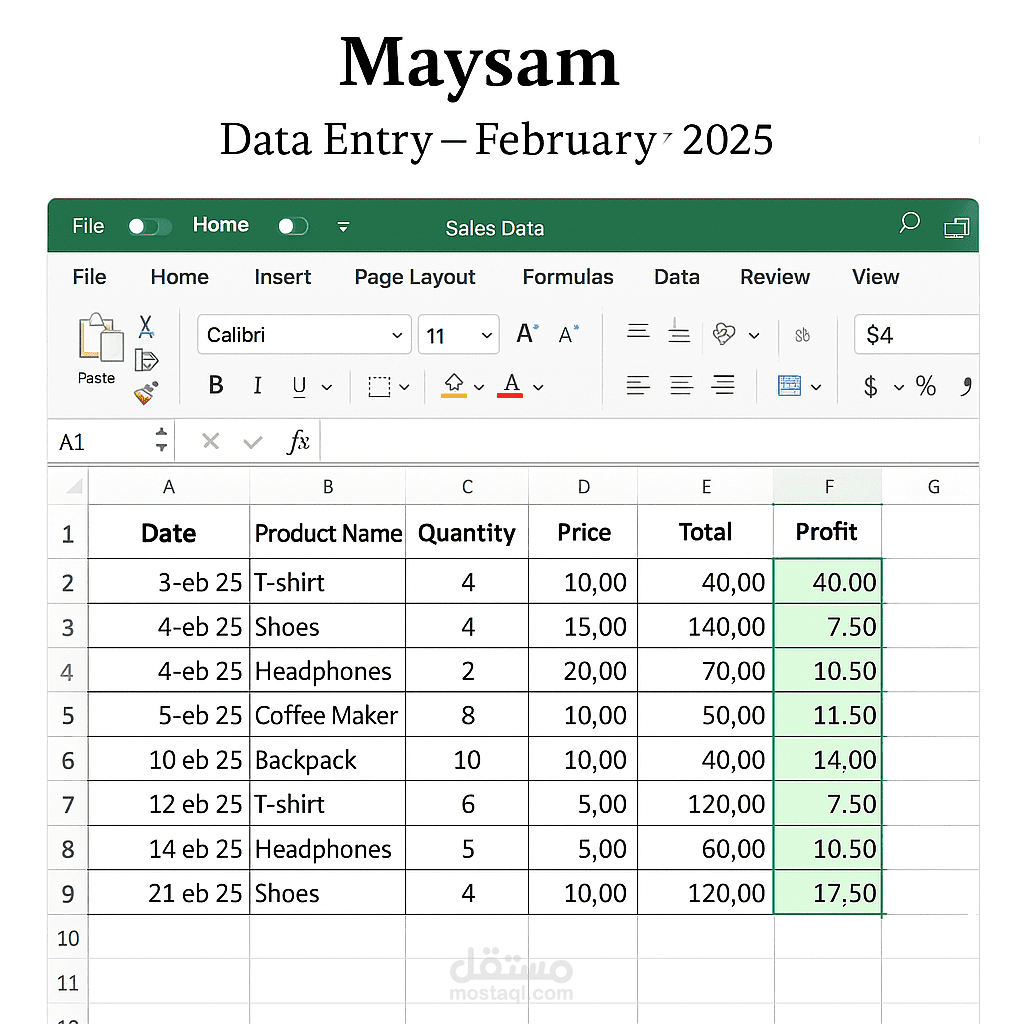
Task: Click the Cut scissors icon
Action: coord(146,327)
